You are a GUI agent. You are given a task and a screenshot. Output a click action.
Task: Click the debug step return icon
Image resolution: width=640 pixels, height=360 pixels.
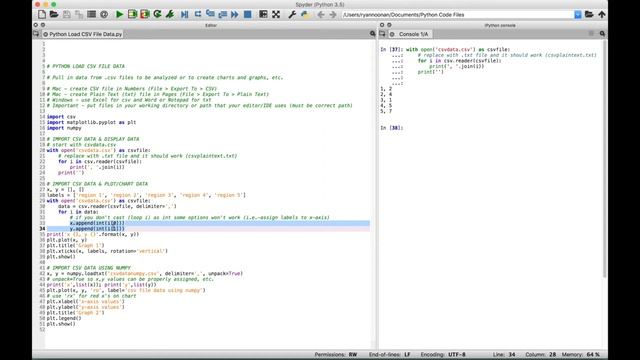point(222,14)
